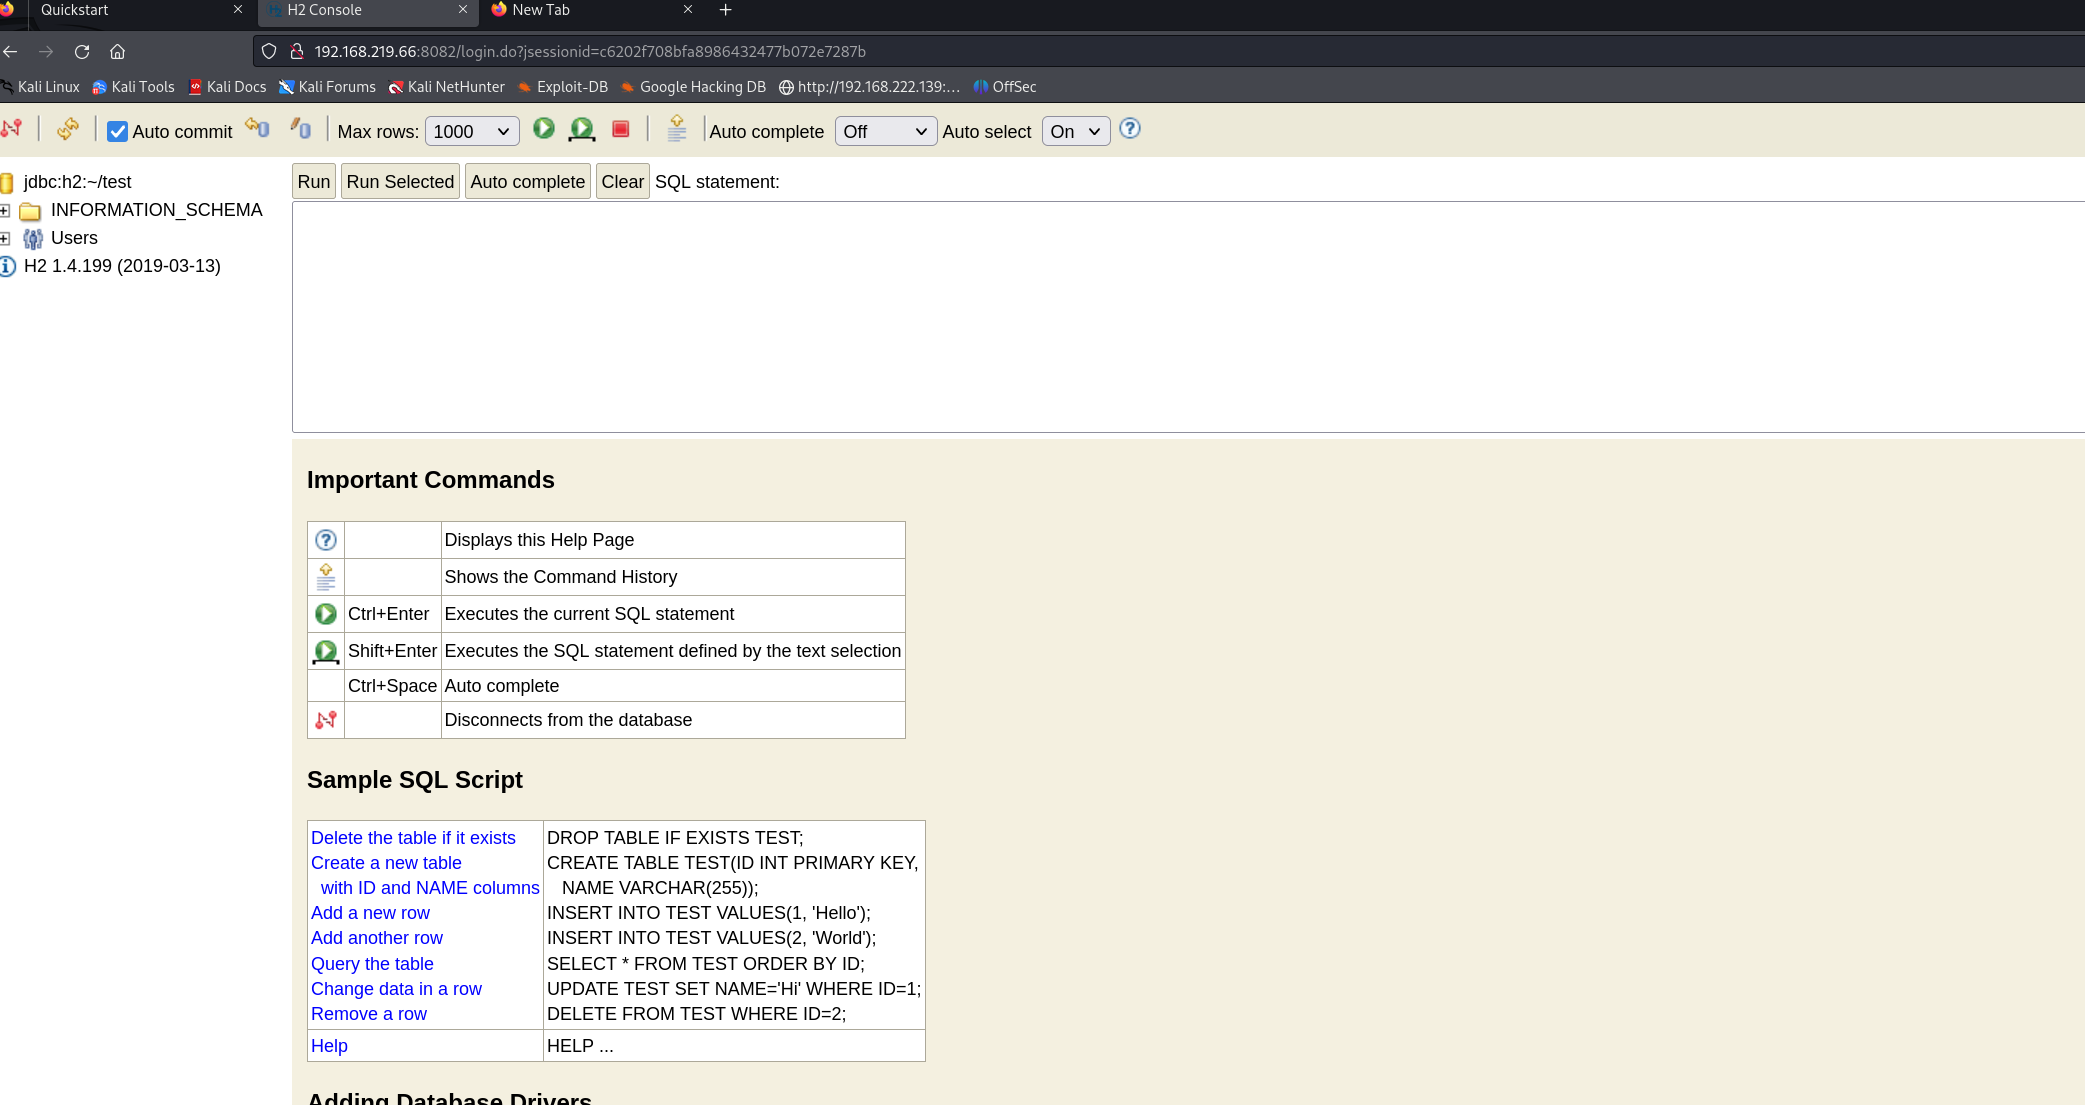Click the H2 version info icon

(8, 266)
